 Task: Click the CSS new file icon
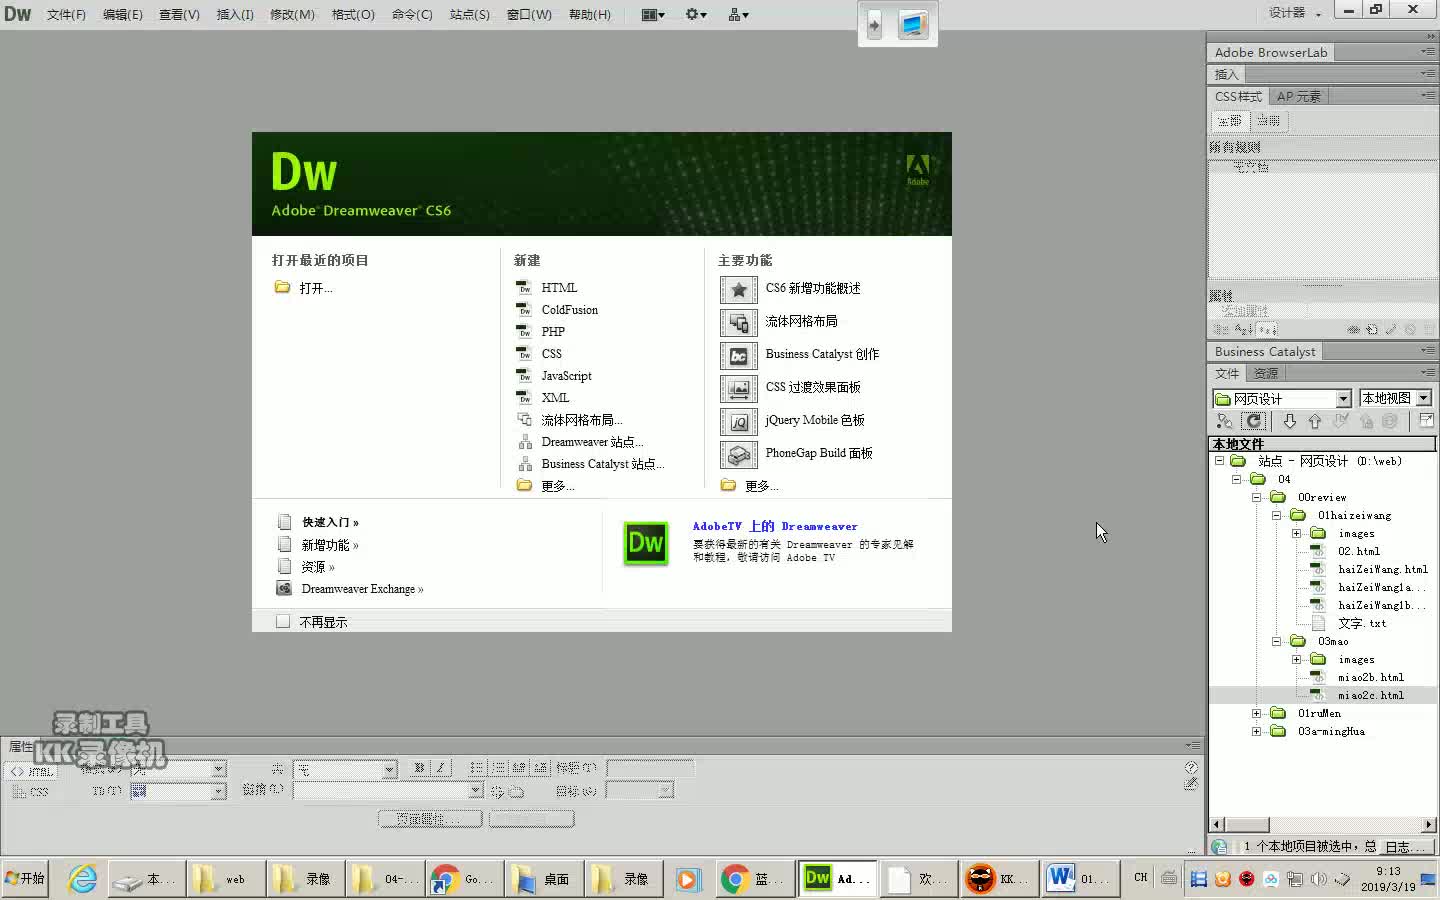point(524,354)
